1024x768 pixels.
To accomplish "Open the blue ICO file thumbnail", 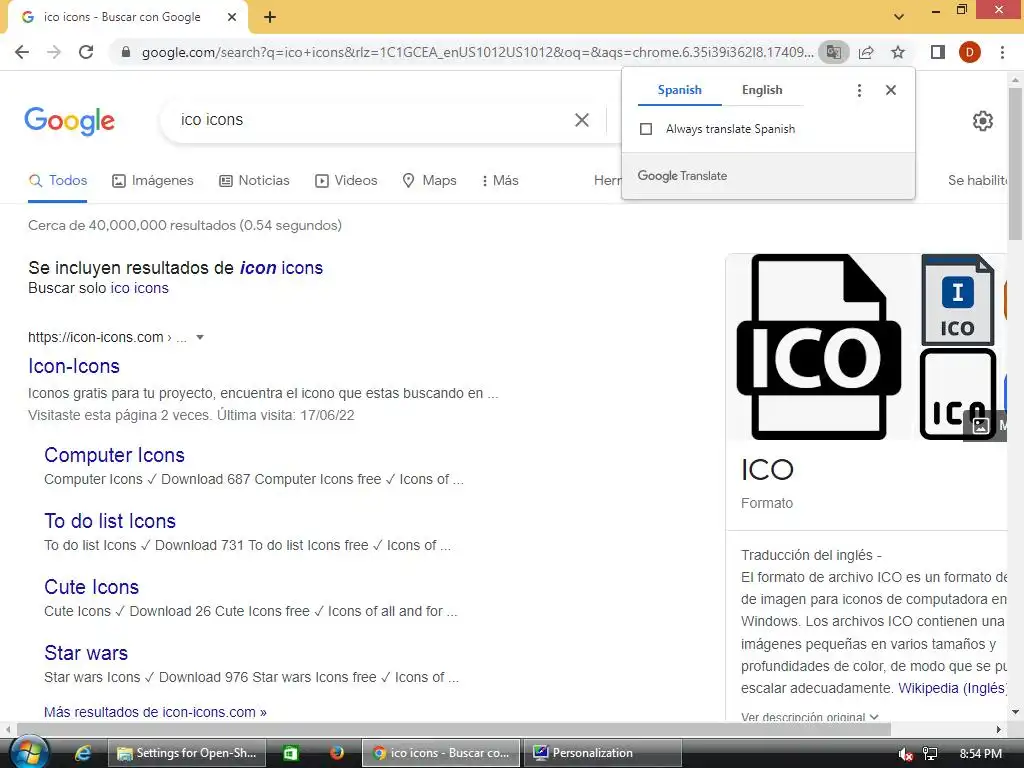I will pos(957,300).
